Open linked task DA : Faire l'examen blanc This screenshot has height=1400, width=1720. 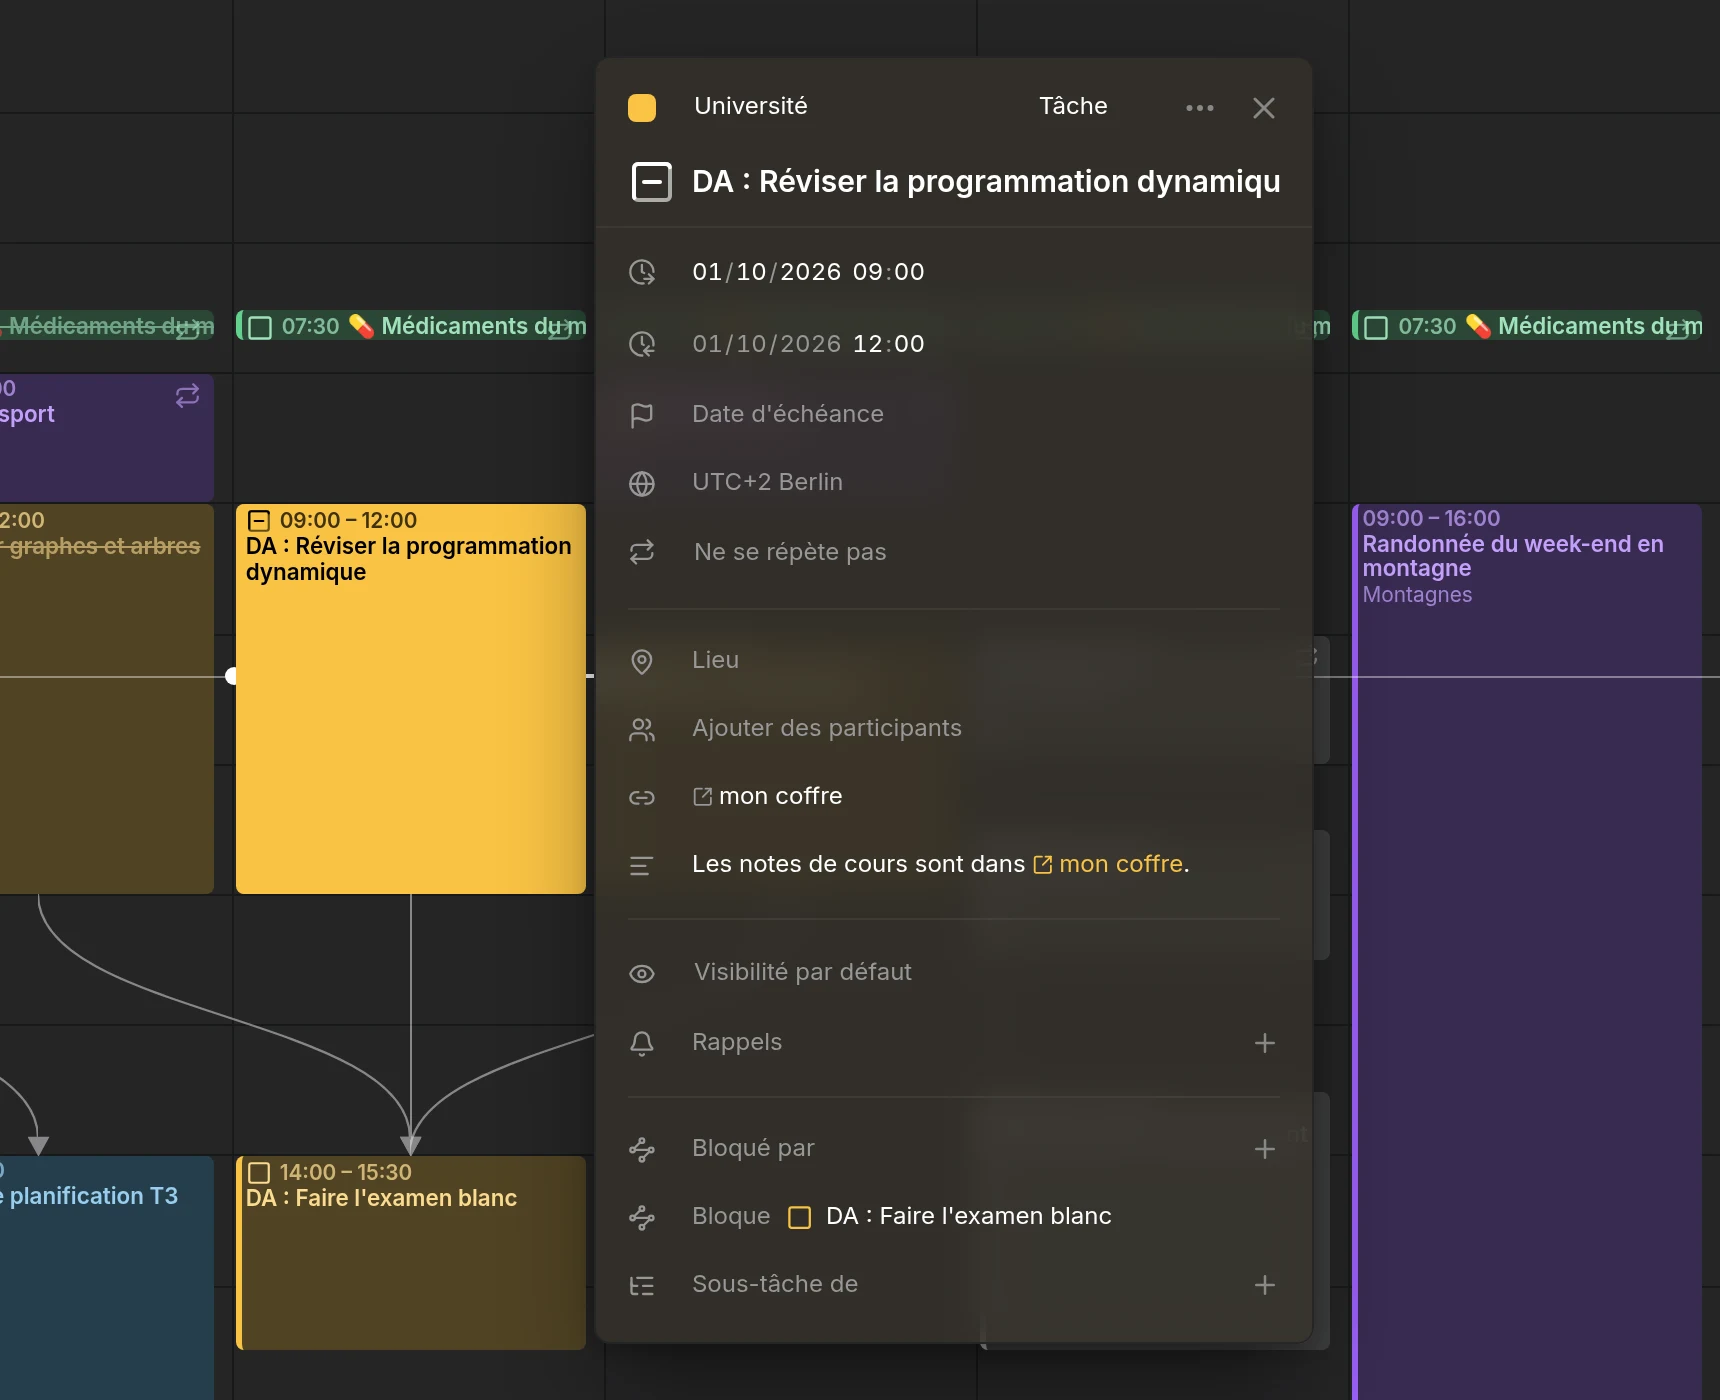969,1216
